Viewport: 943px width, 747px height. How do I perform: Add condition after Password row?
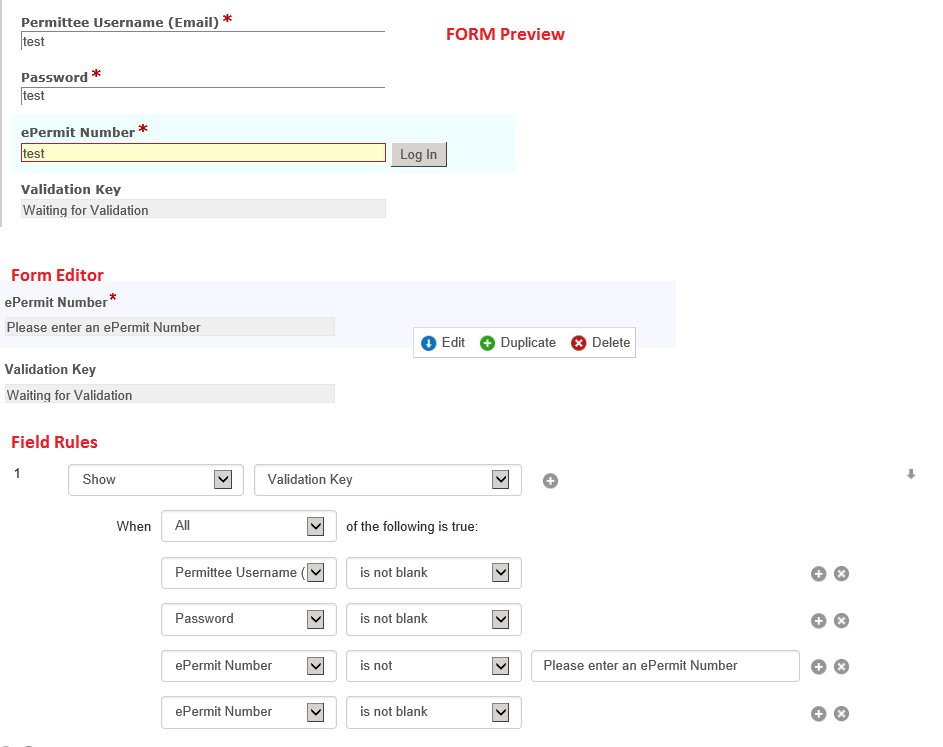[x=818, y=620]
